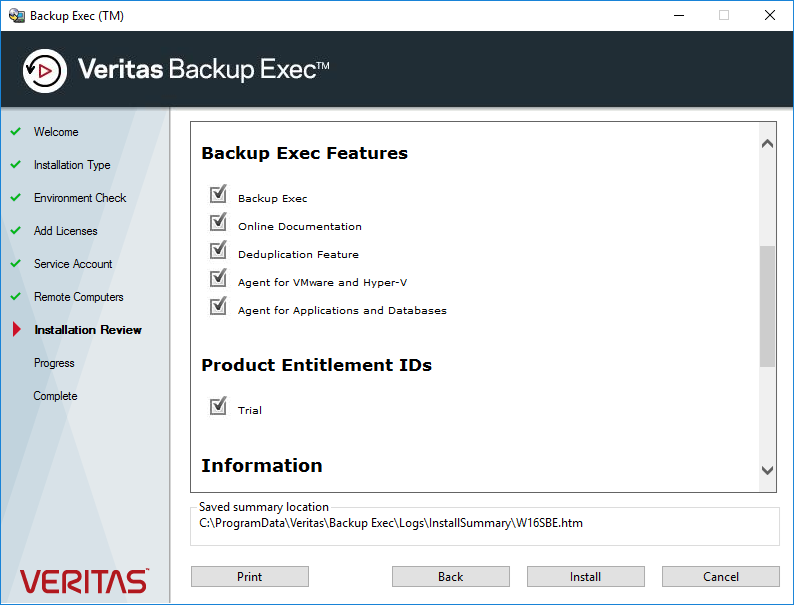
Task: Print the installation summary
Action: (250, 577)
